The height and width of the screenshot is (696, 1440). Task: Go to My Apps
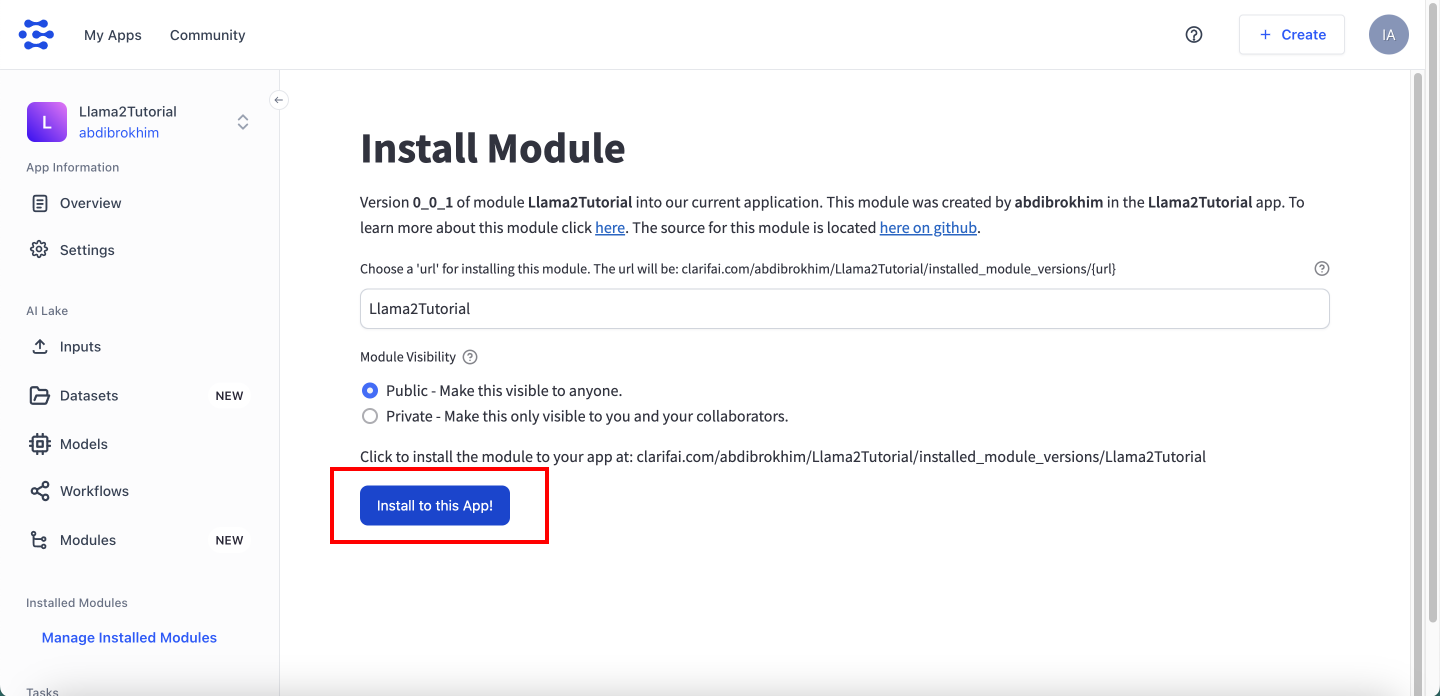pyautogui.click(x=113, y=35)
